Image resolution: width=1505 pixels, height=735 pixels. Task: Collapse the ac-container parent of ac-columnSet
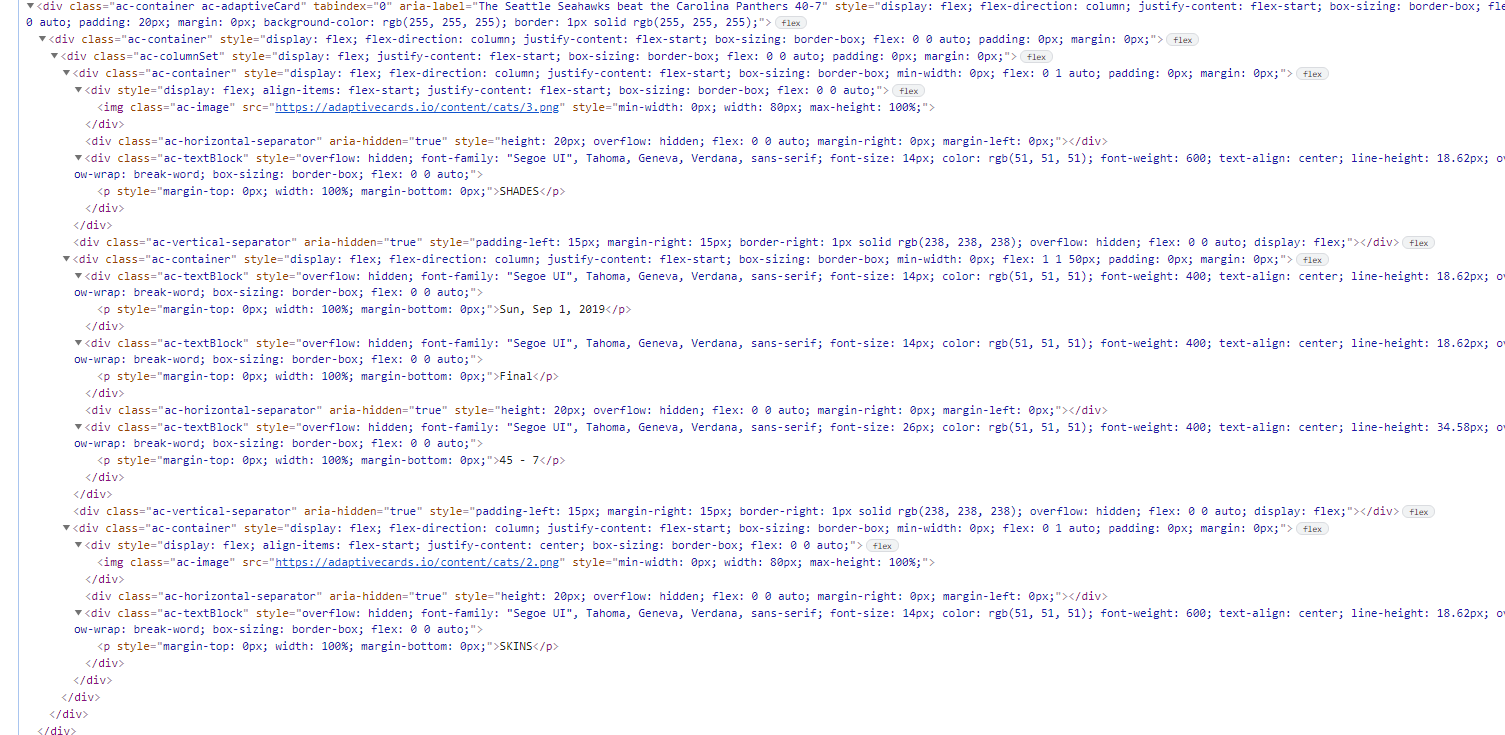(x=42, y=40)
